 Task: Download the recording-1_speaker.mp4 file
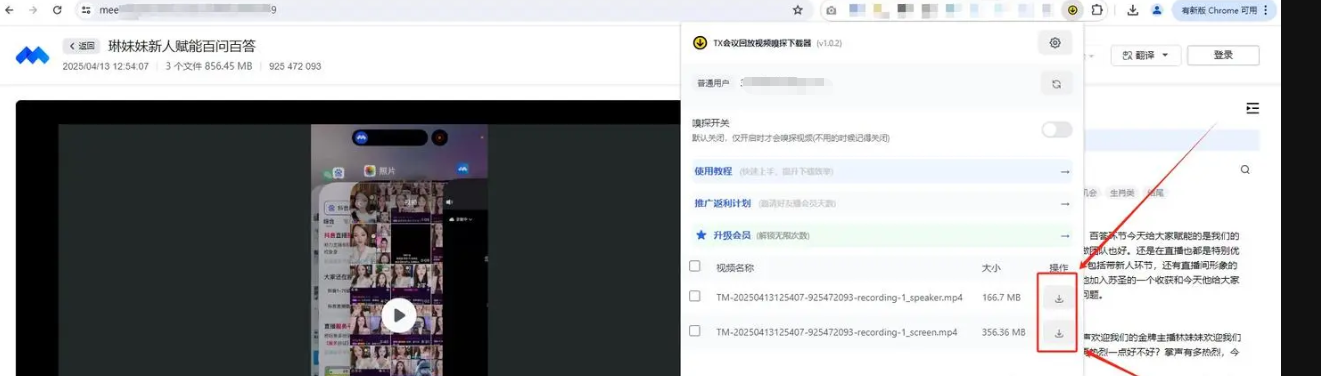[x=1058, y=298]
